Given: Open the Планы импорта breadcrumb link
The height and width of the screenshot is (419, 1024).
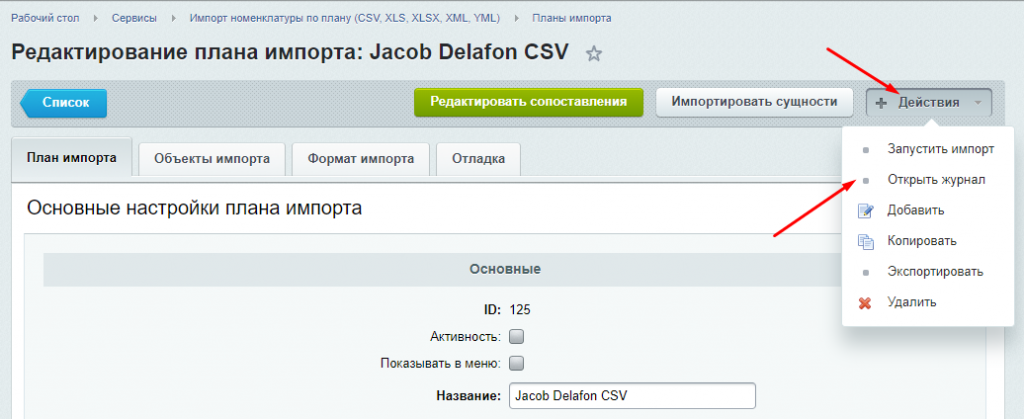Looking at the screenshot, I should pyautogui.click(x=571, y=18).
